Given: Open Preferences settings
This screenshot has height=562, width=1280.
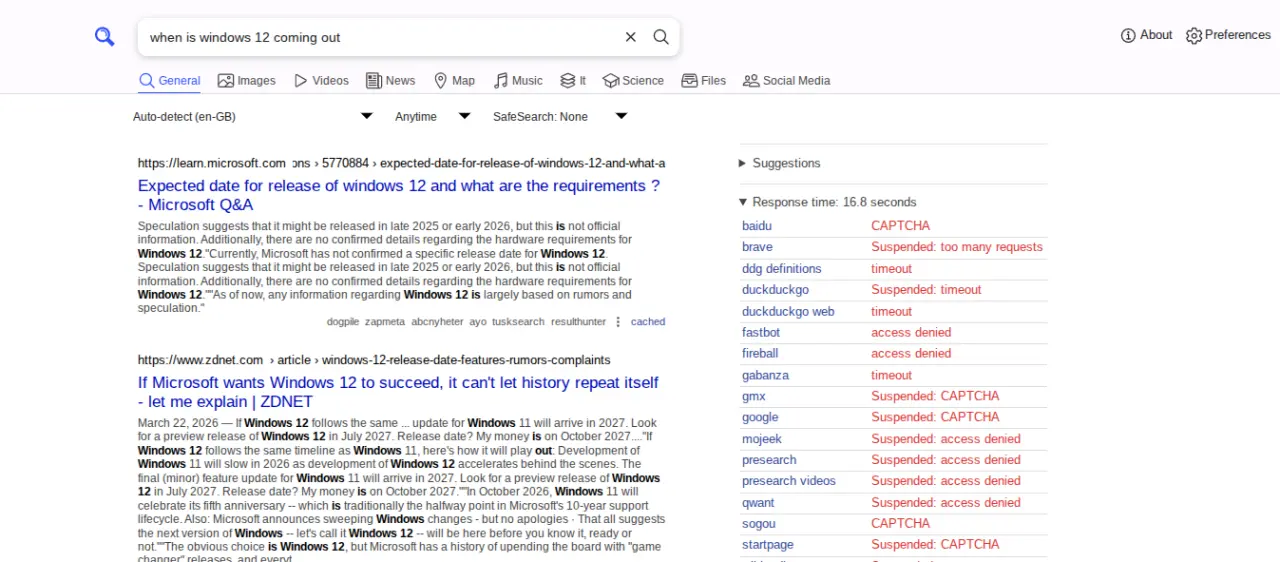Looking at the screenshot, I should click(x=1228, y=35).
